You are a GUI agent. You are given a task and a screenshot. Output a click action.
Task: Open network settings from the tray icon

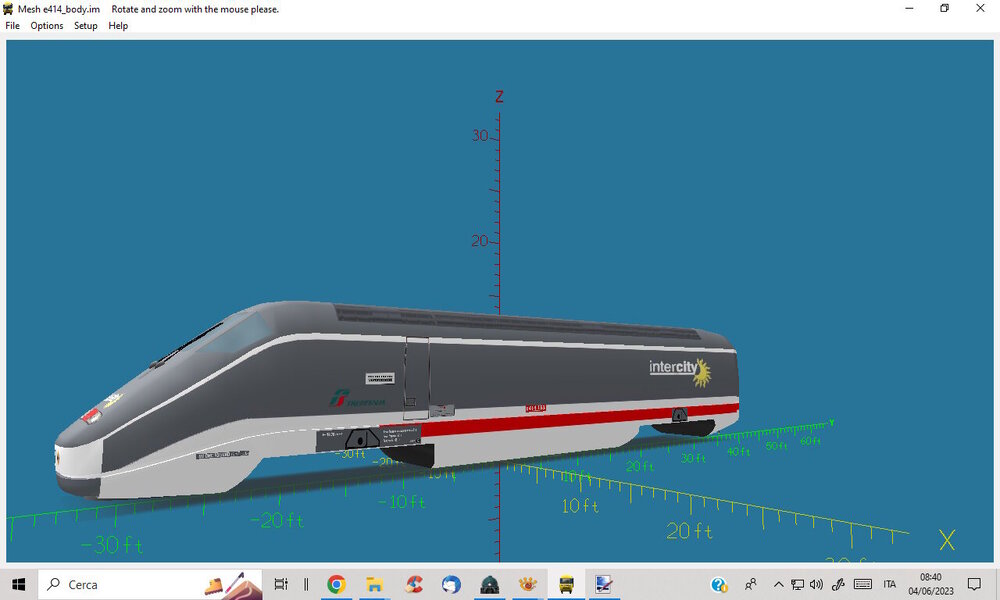[x=797, y=584]
